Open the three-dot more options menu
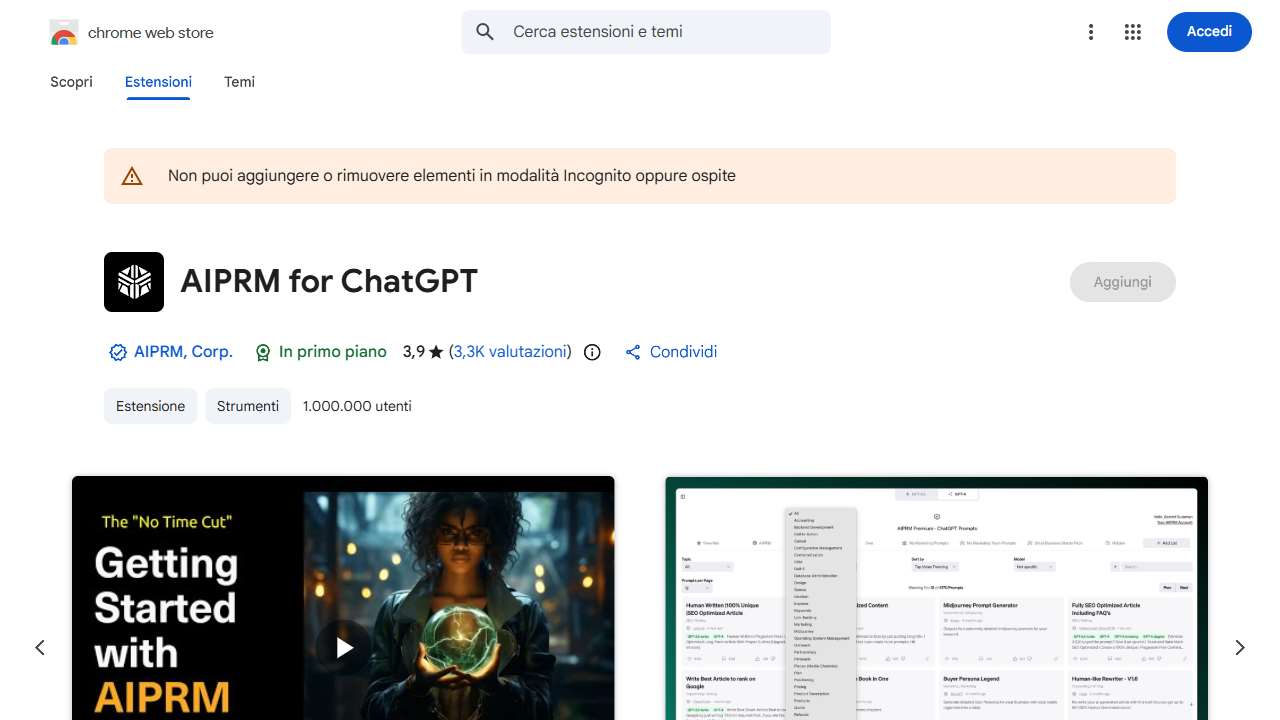1280x720 pixels. pyautogui.click(x=1091, y=32)
